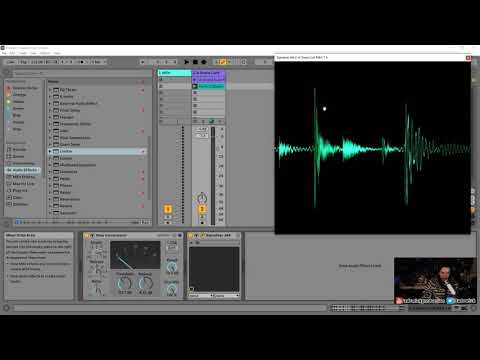The image size is (480, 360).
Task: Click the Glue Compressor Dry/Wet knob
Action: [171, 288]
